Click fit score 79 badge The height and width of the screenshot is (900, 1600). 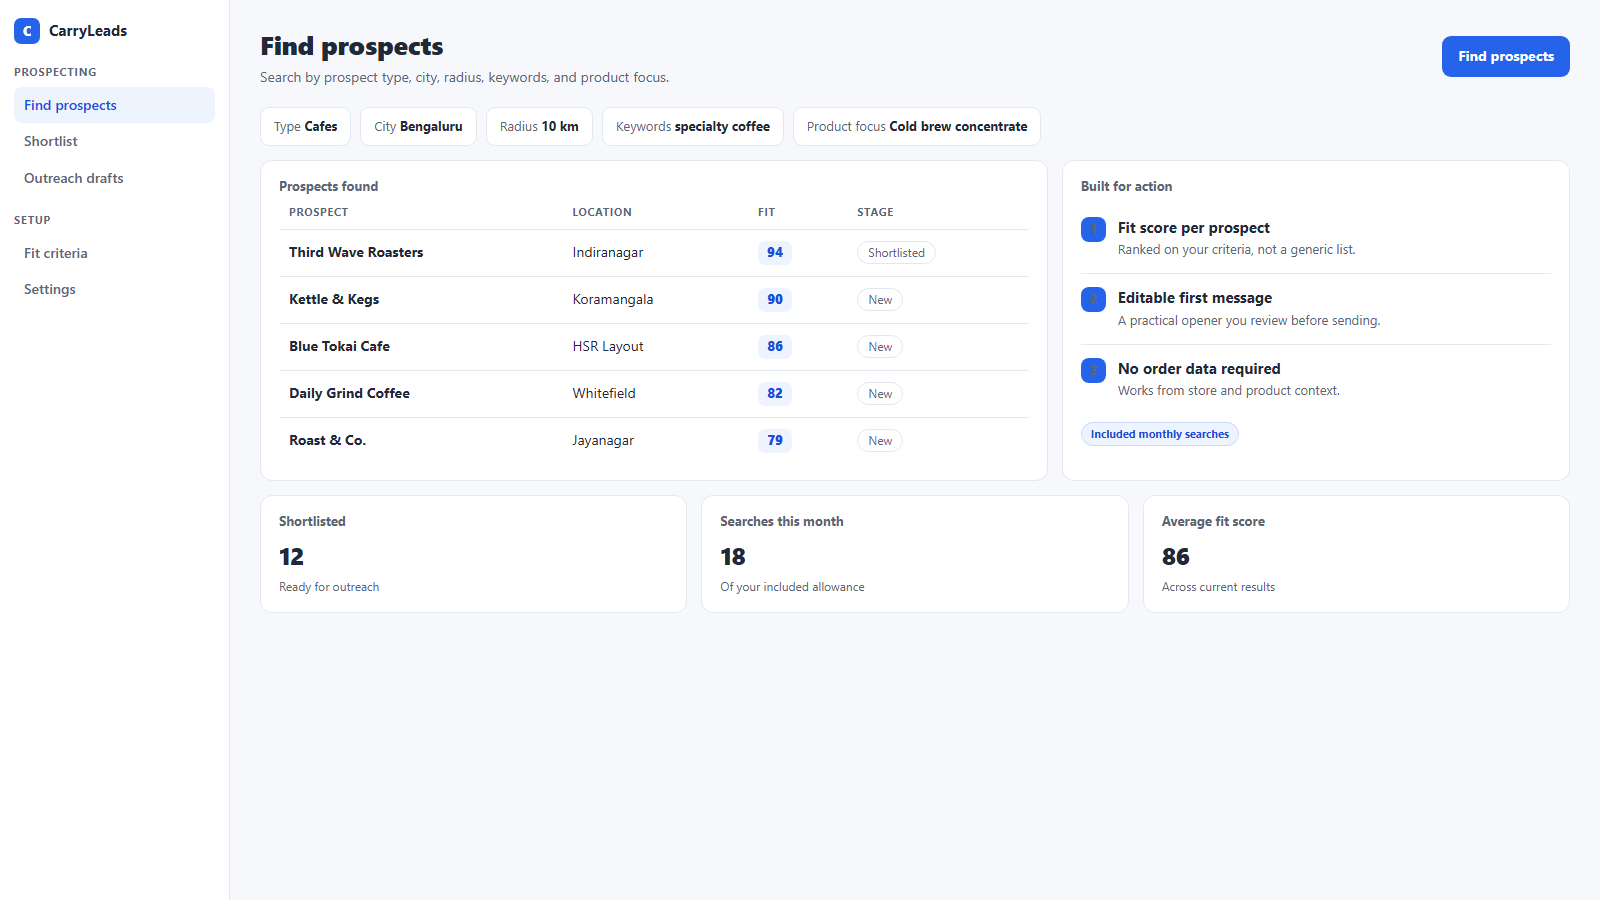point(775,440)
